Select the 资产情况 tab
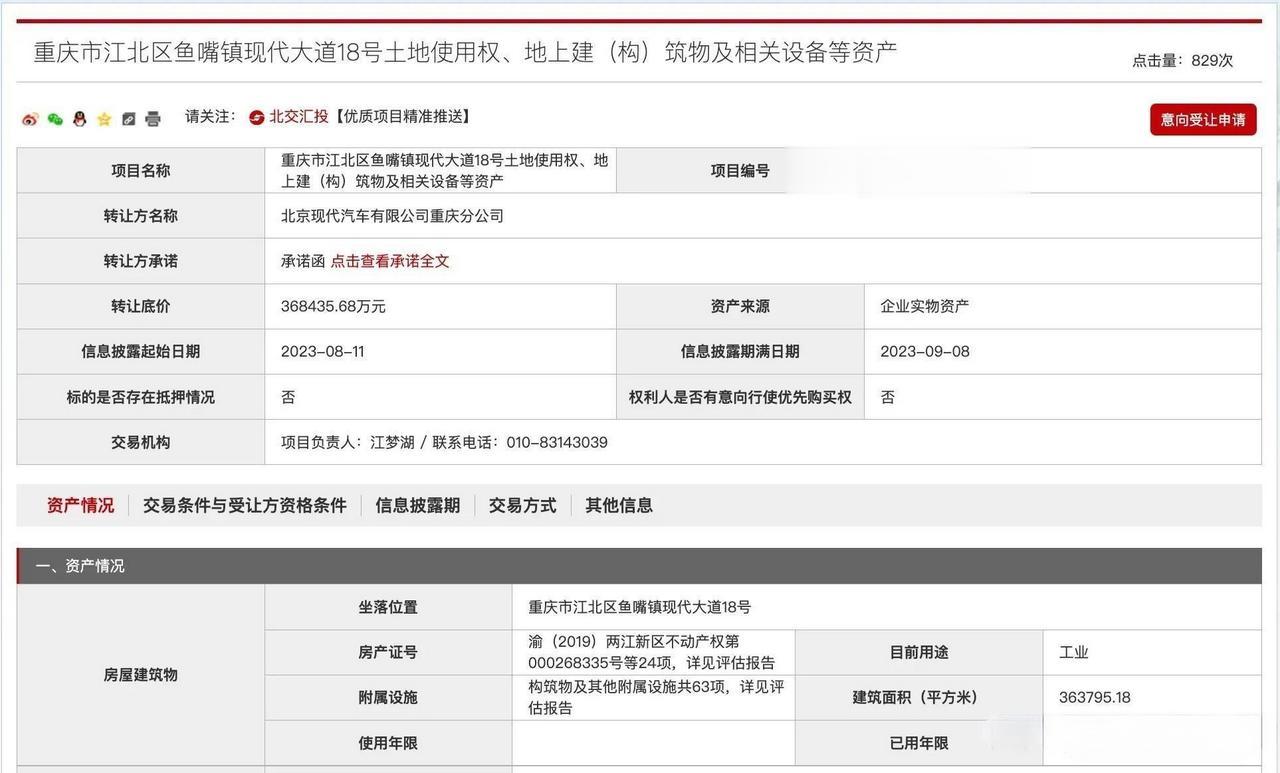This screenshot has width=1280, height=773. pyautogui.click(x=80, y=505)
